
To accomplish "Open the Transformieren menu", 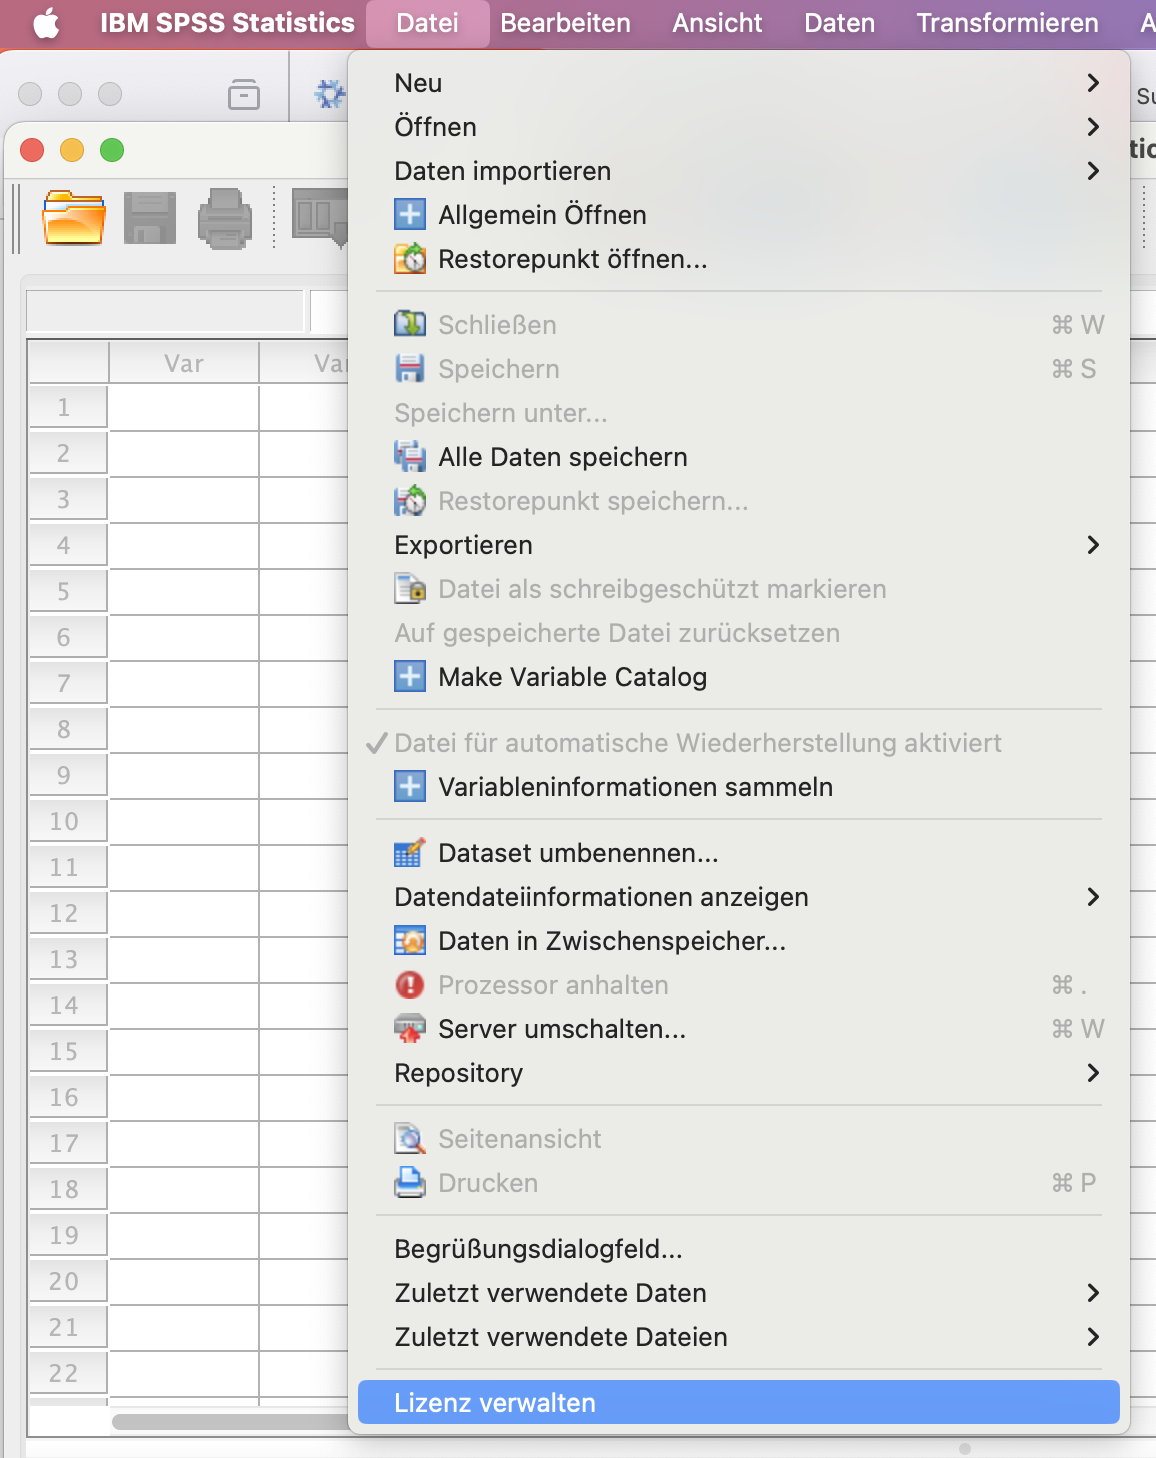I will 1007,23.
